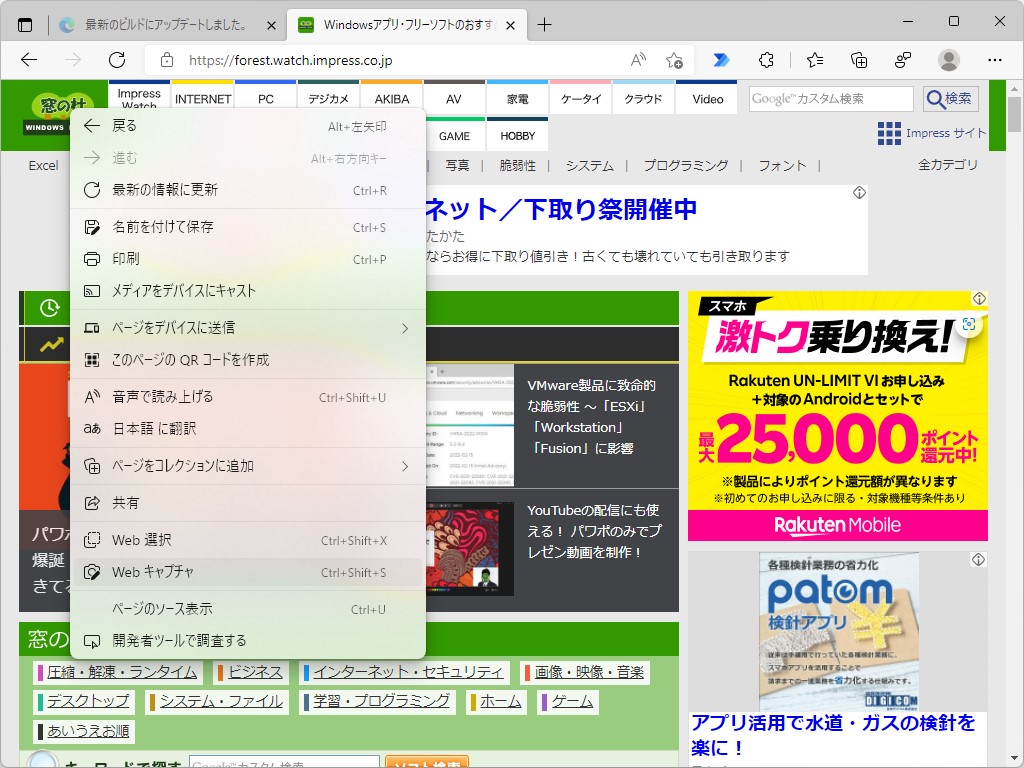This screenshot has height=768, width=1024.
Task: Open the ellipsis settings menu
Action: pyautogui.click(x=997, y=60)
